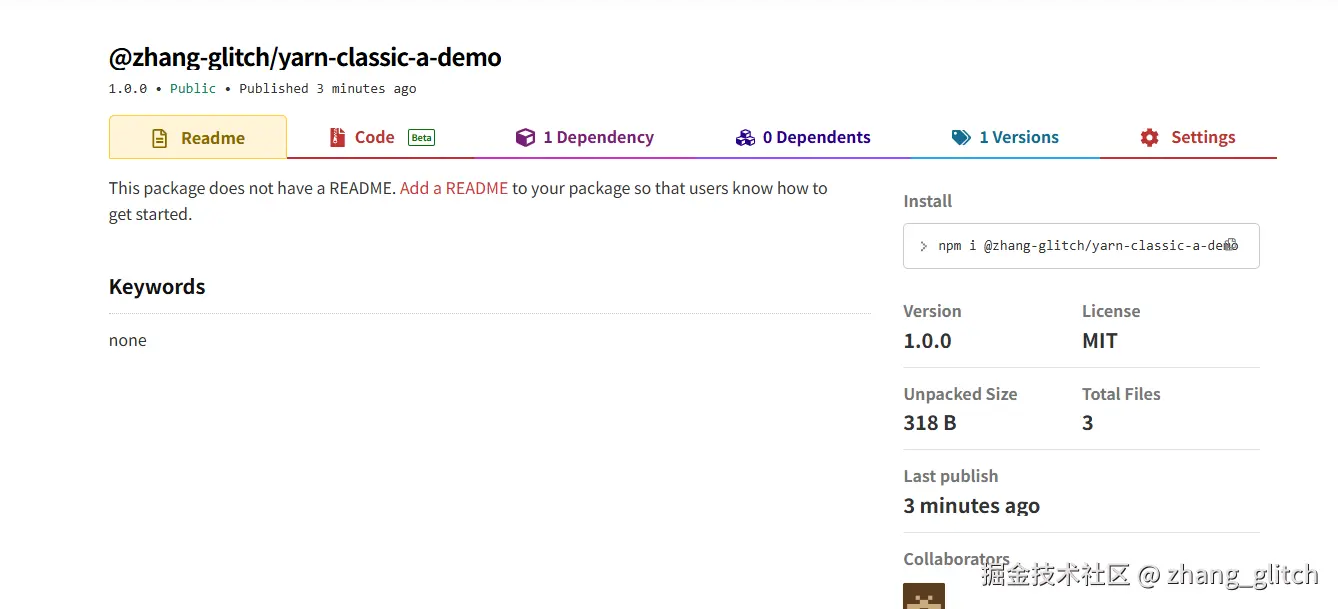Click the red Code file icon
The image size is (1338, 609).
(x=337, y=137)
